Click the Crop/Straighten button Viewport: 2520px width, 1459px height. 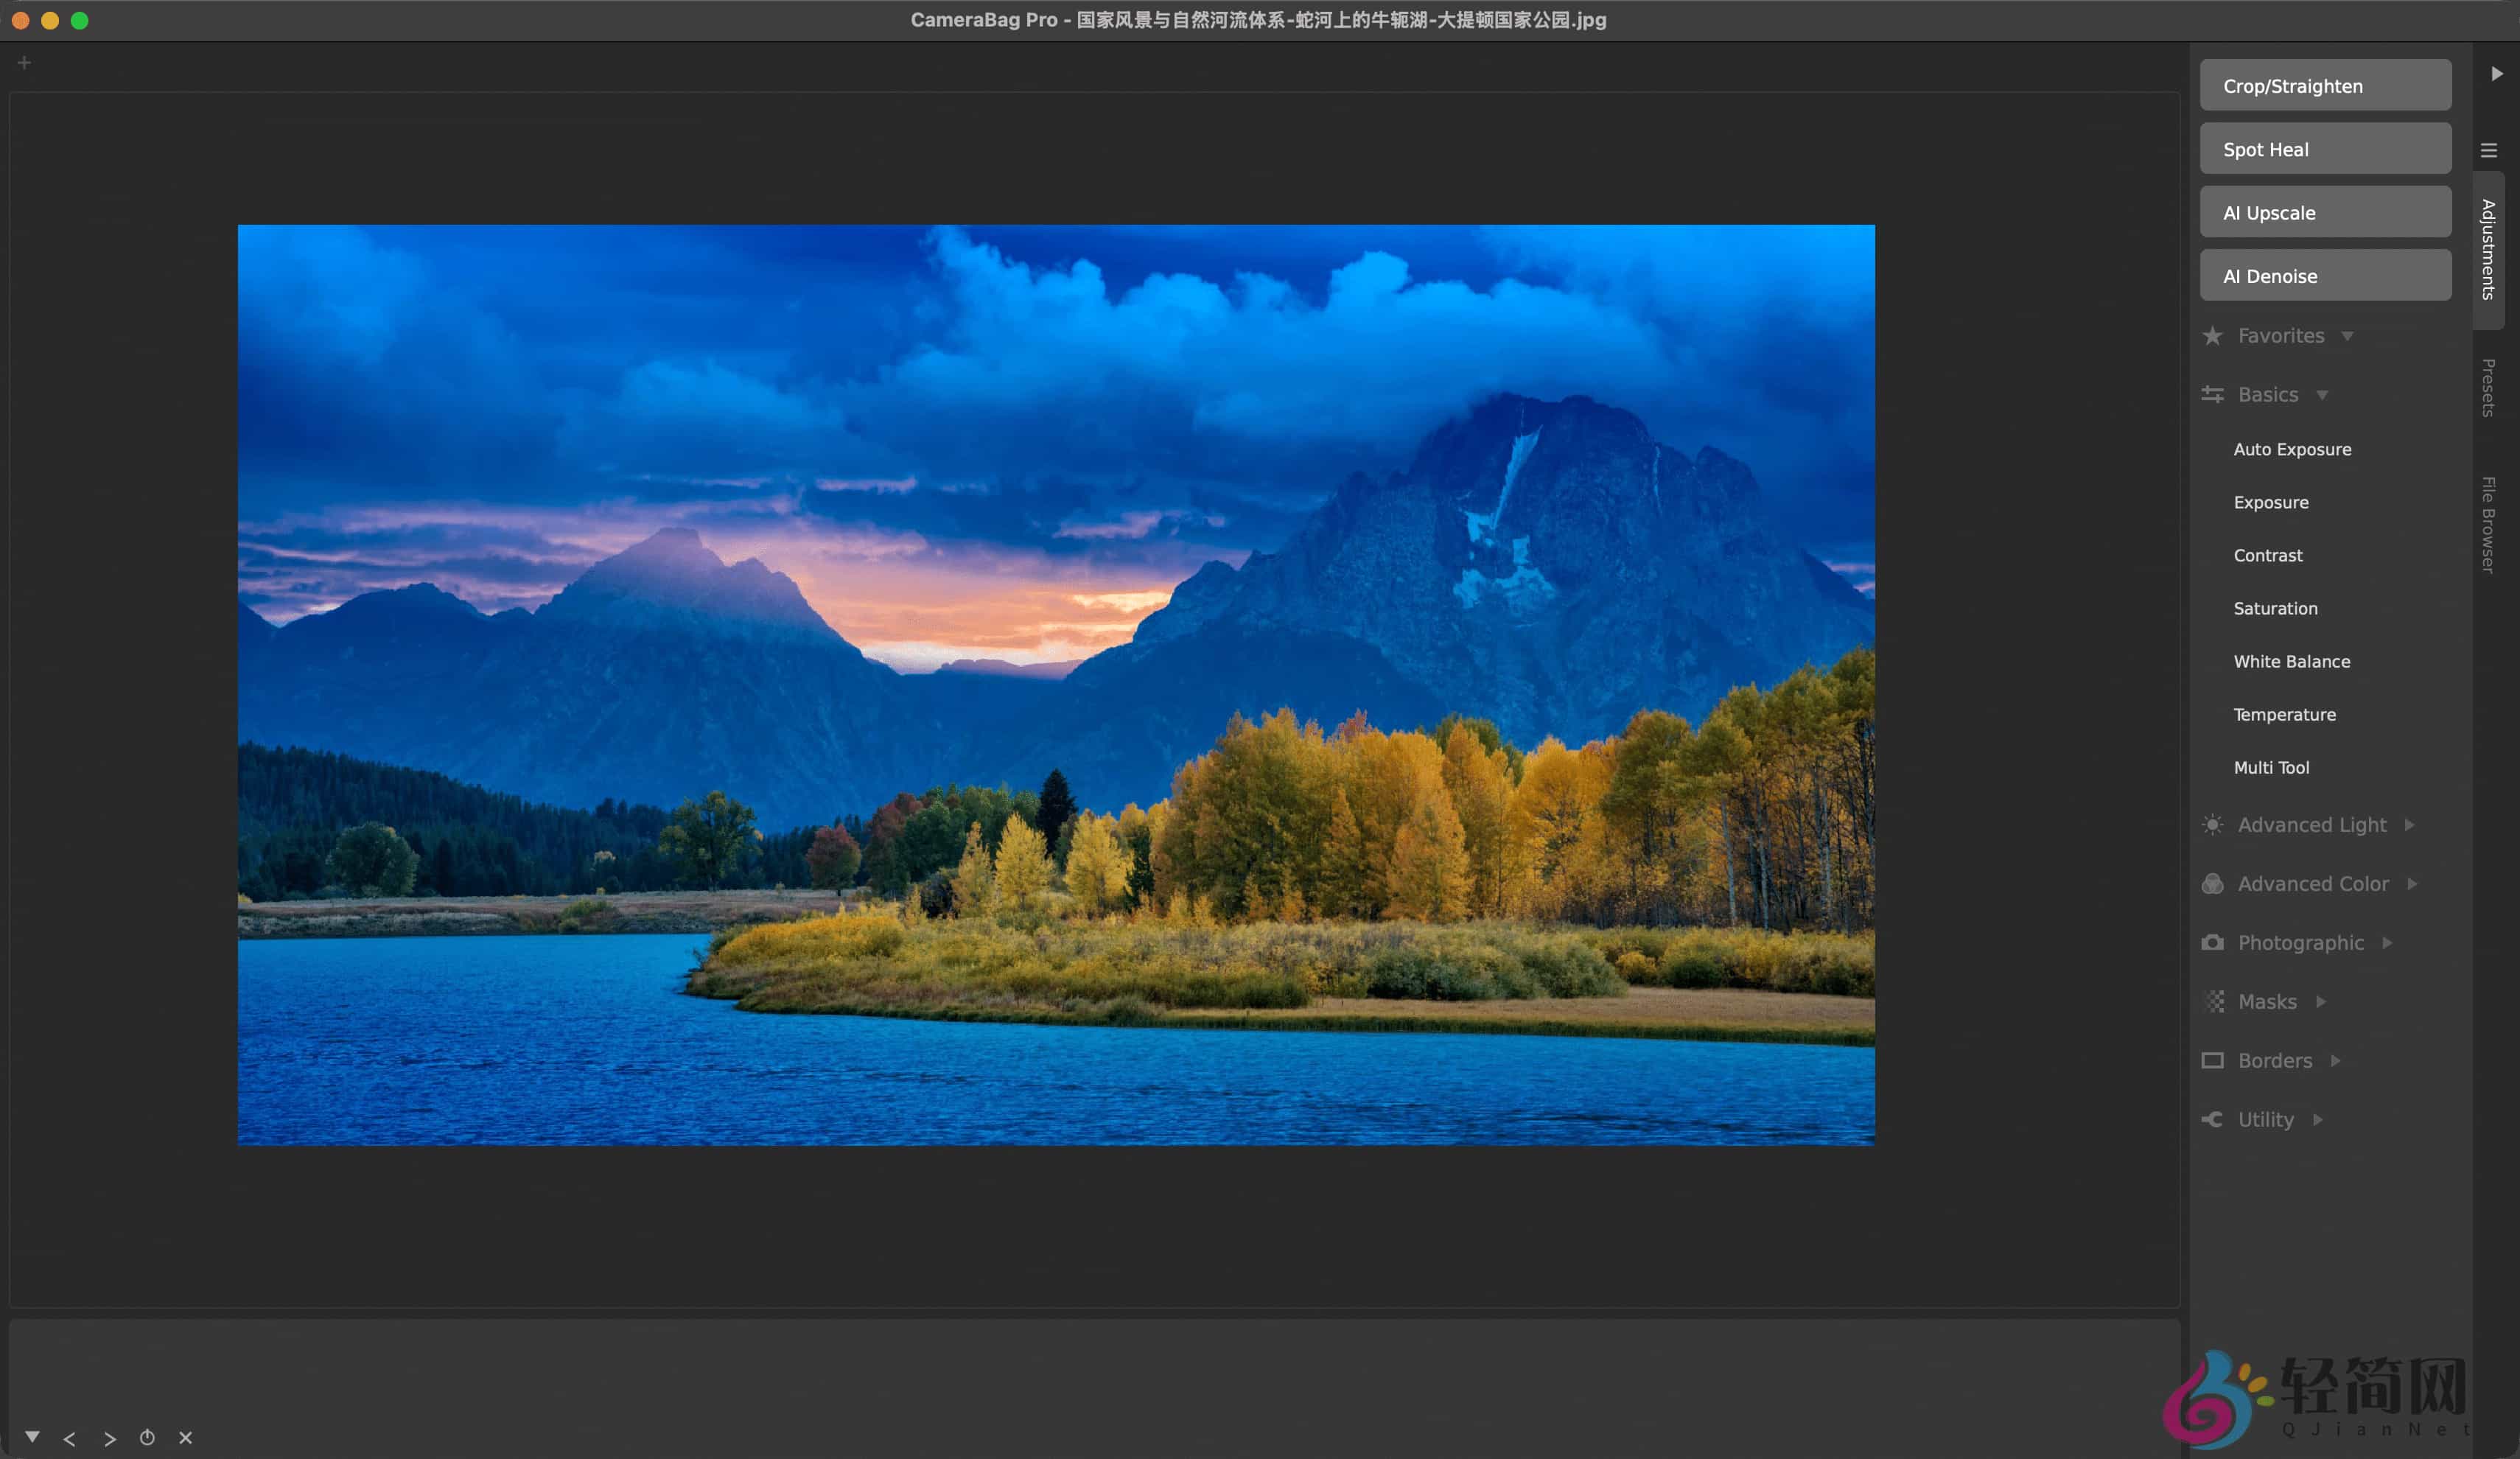[x=2324, y=86]
